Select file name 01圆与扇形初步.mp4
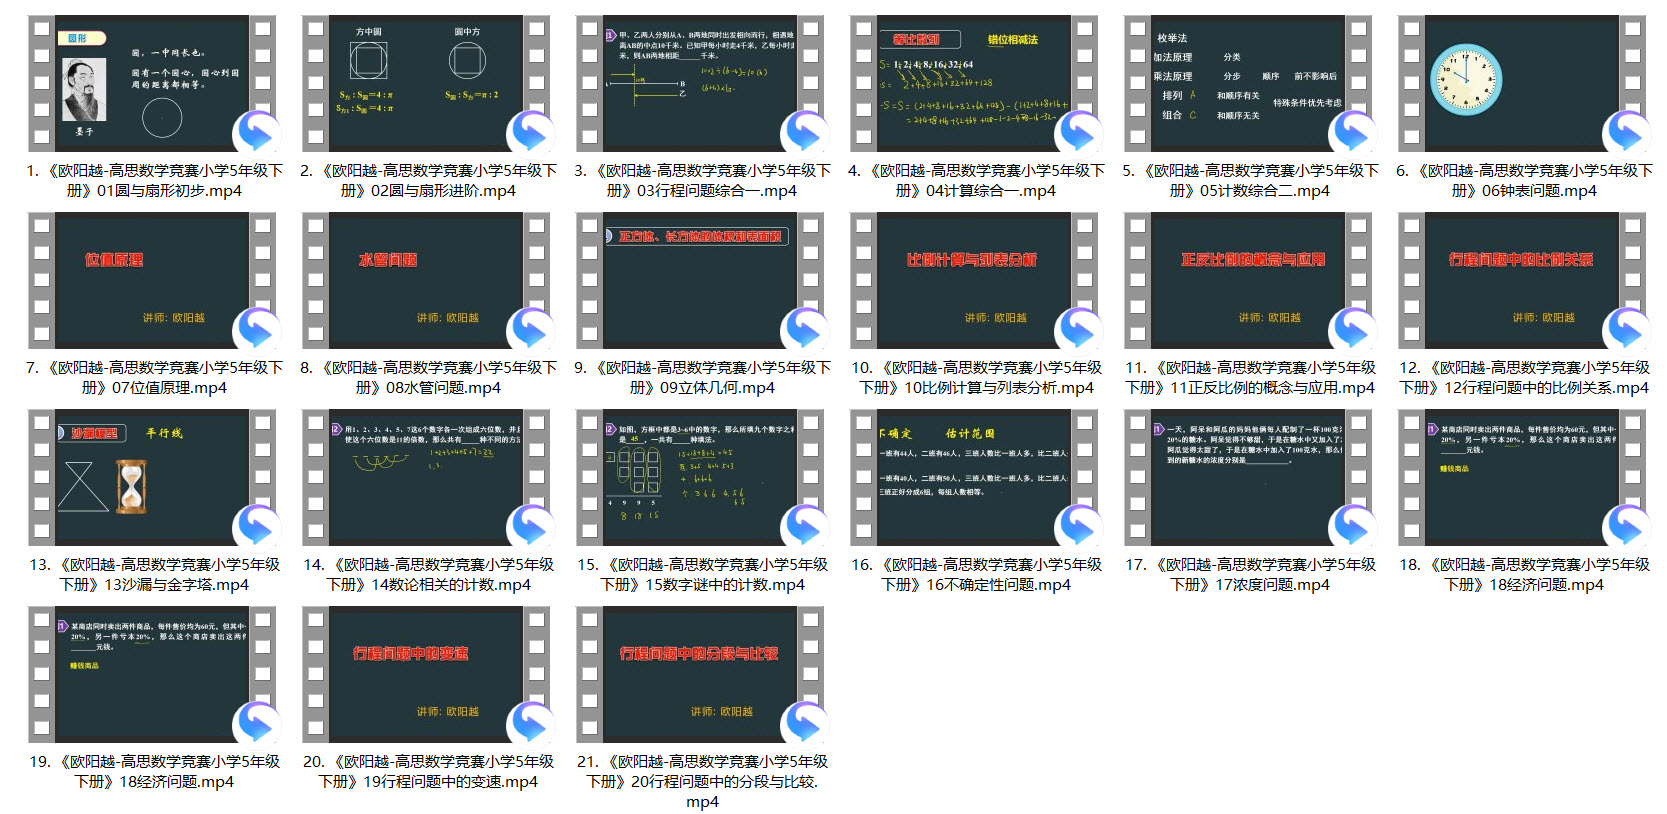1667x814 pixels. [x=154, y=181]
